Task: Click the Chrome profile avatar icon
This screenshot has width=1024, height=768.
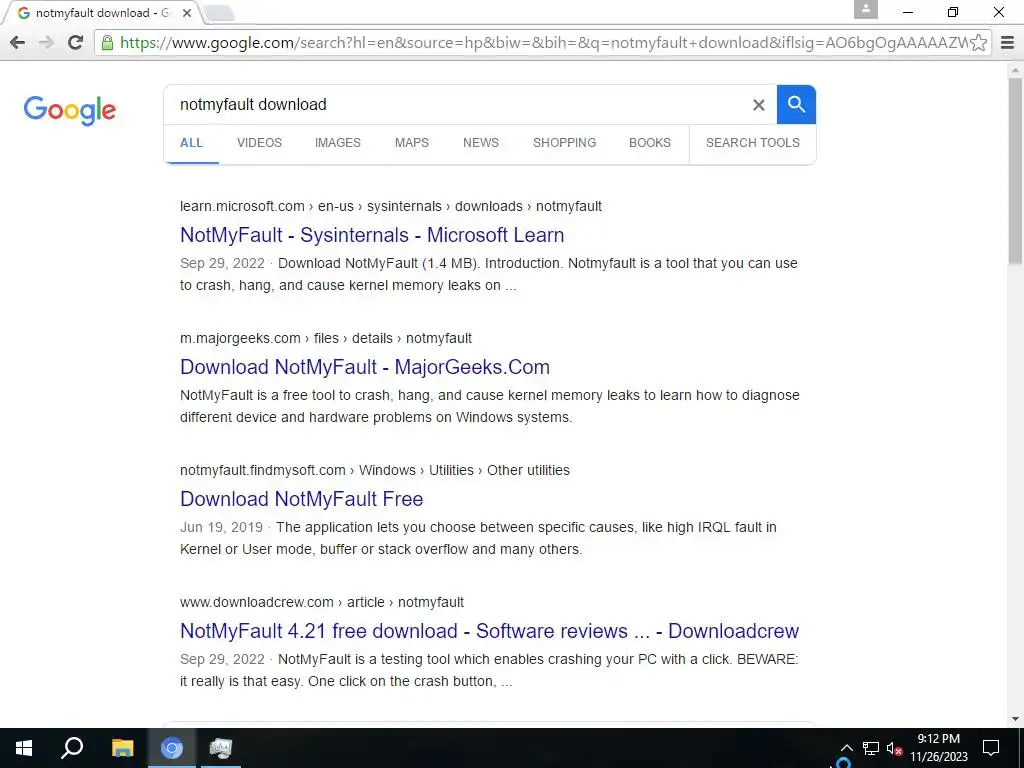Action: (x=866, y=10)
